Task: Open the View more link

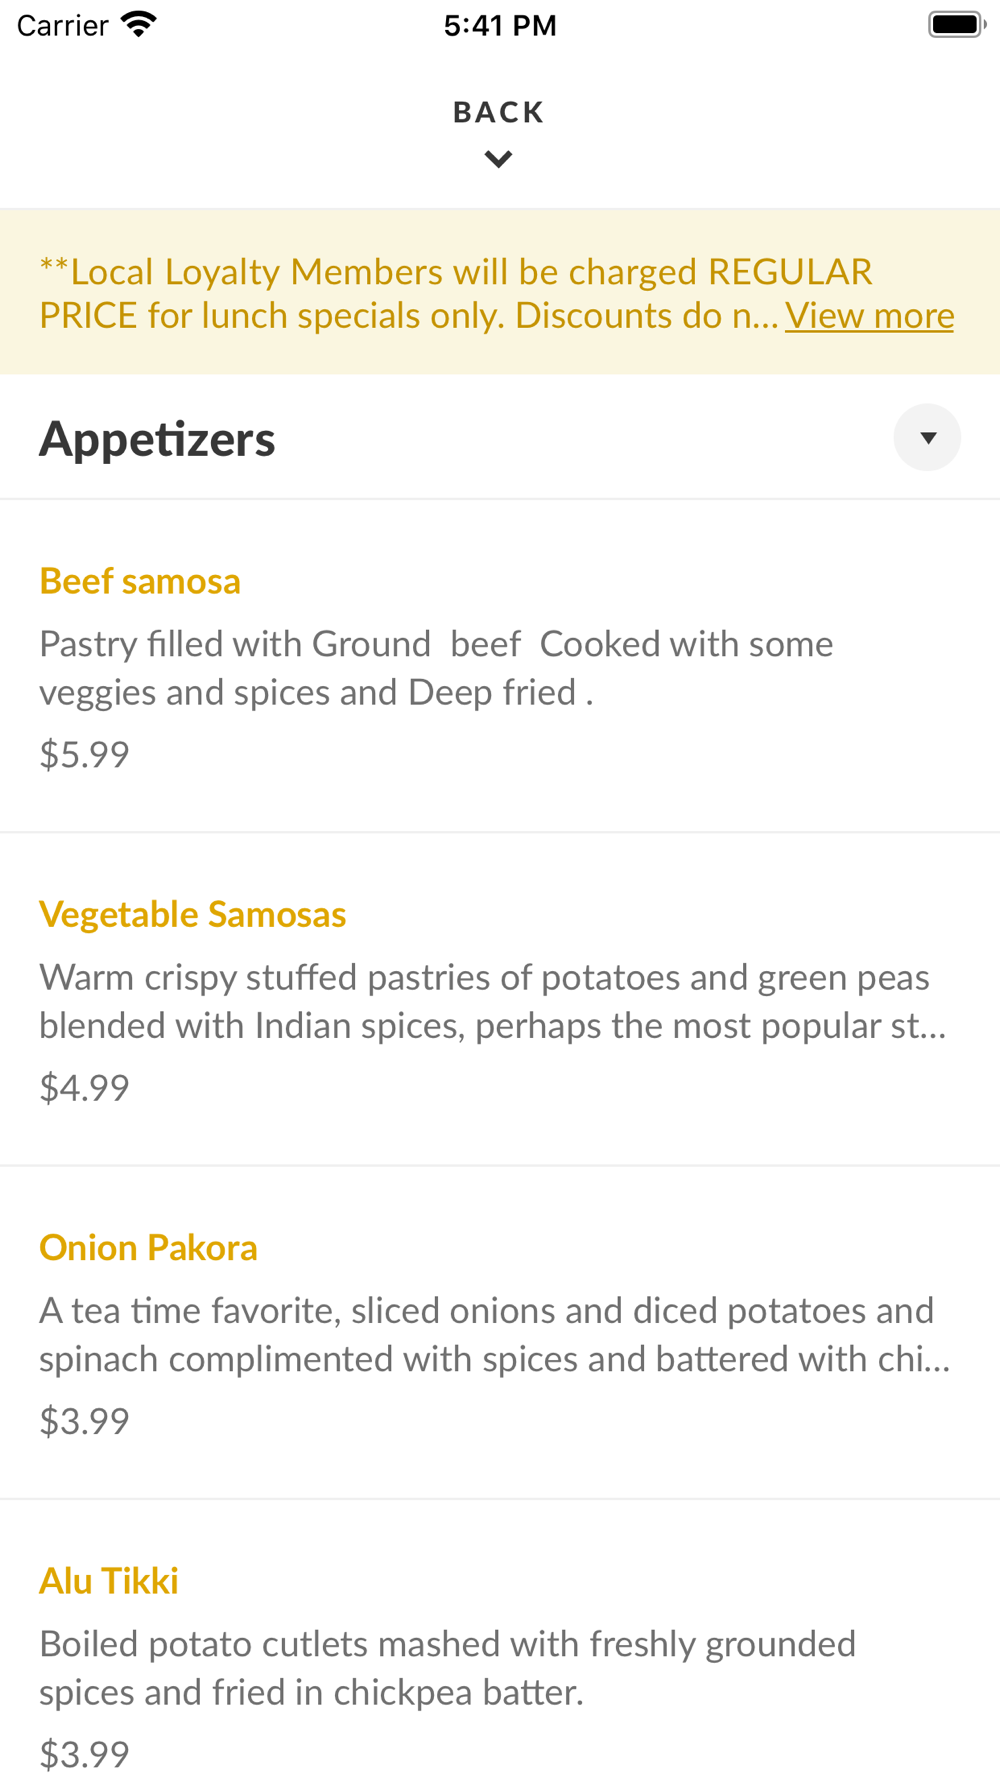Action: click(869, 316)
